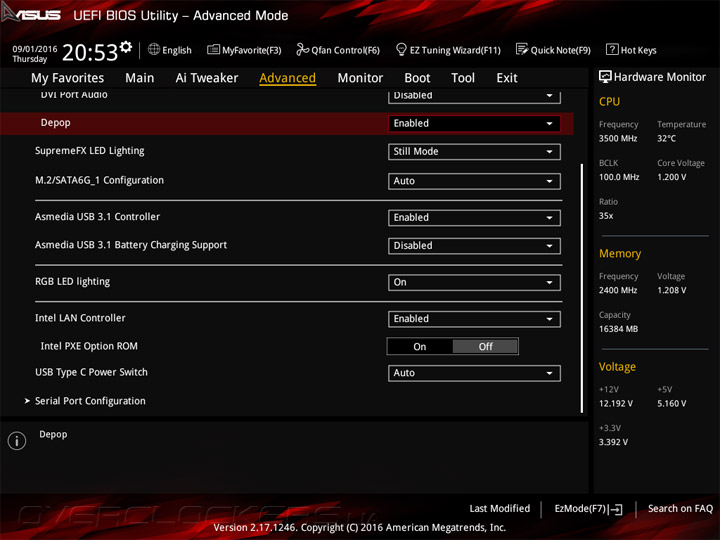The width and height of the screenshot is (720, 540).
Task: Click the info icon beside Depop description
Action: coord(16,441)
